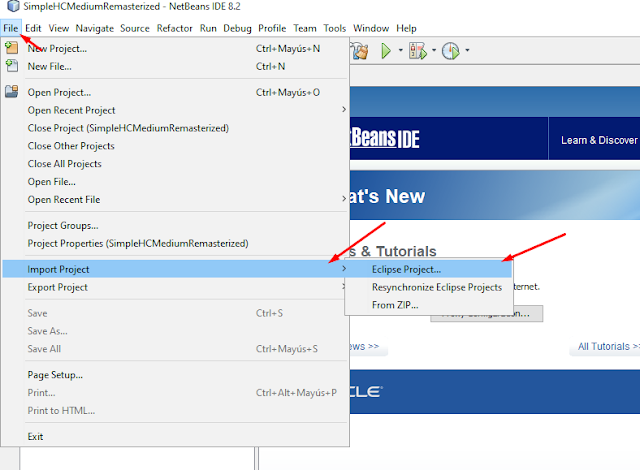Follow the All Tutorials >> link
The image size is (640, 470).
pyautogui.click(x=608, y=346)
